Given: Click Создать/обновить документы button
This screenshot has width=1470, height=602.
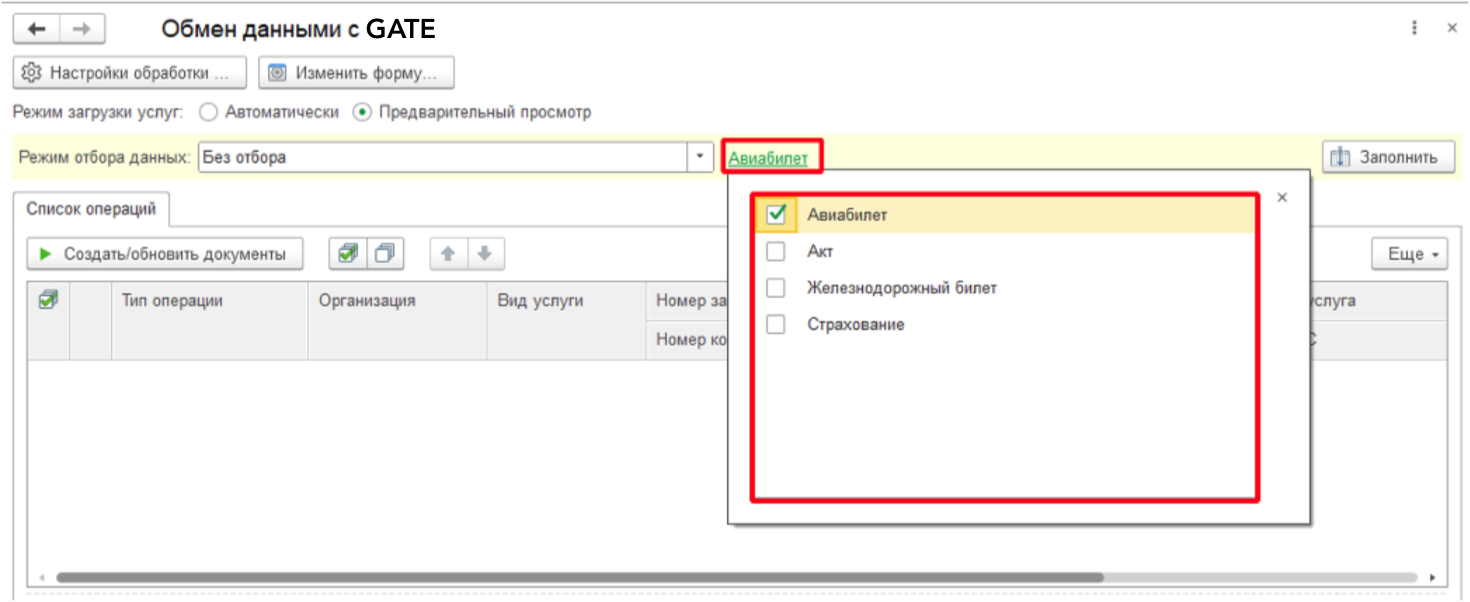Looking at the screenshot, I should [x=165, y=254].
